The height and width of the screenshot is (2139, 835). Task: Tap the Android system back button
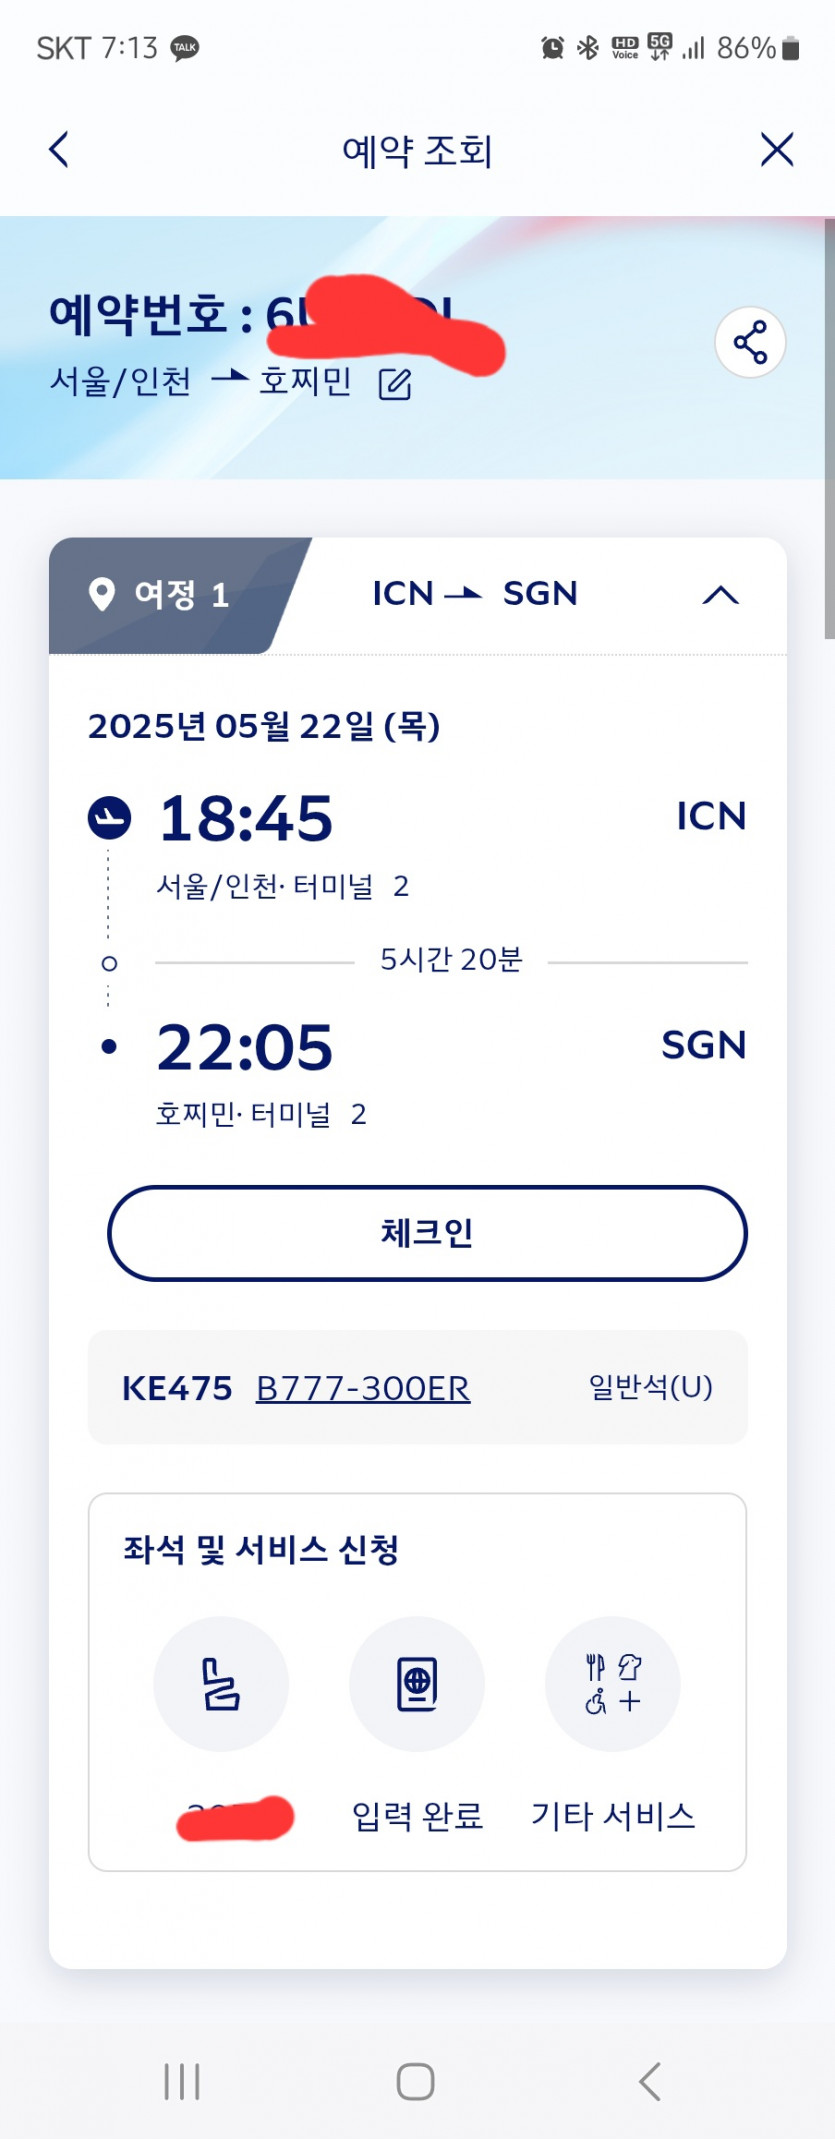tap(650, 2082)
